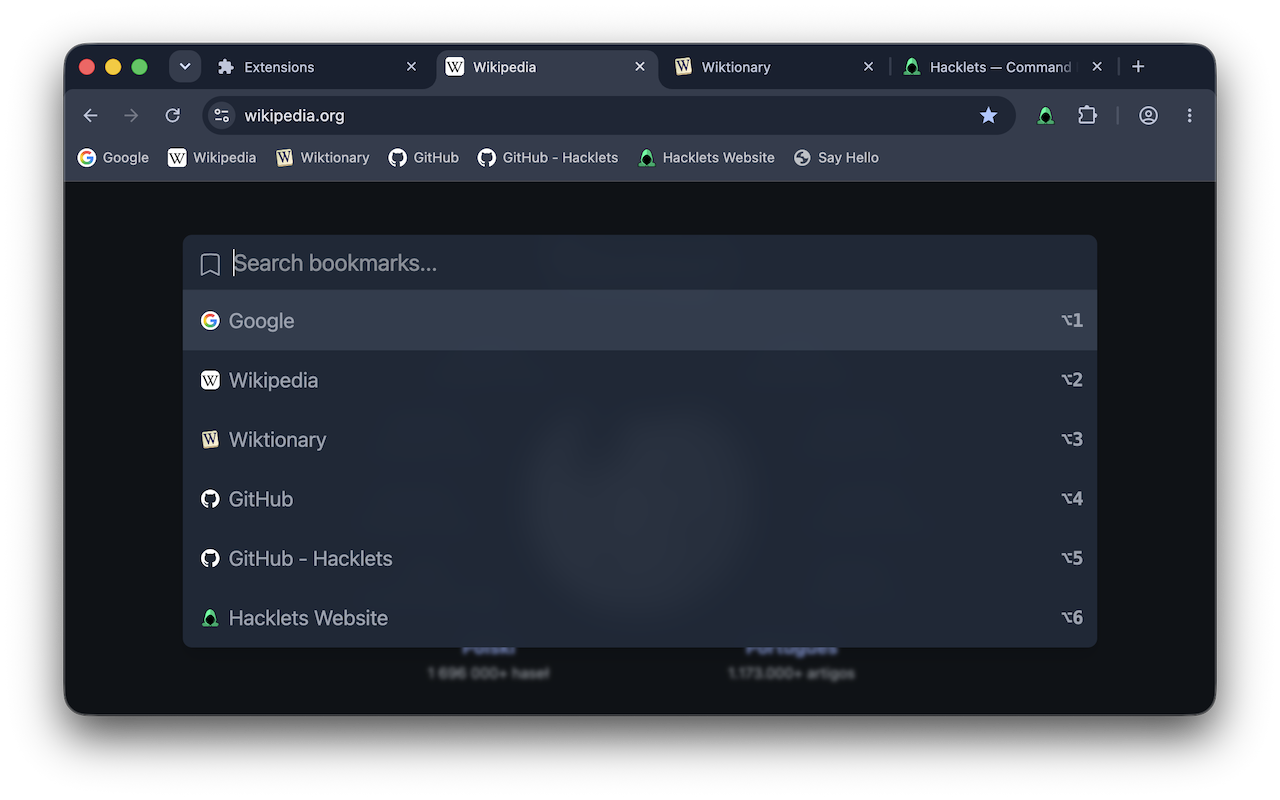Close the Wiktionary tab
Viewport: 1280px width, 800px height.
click(868, 67)
